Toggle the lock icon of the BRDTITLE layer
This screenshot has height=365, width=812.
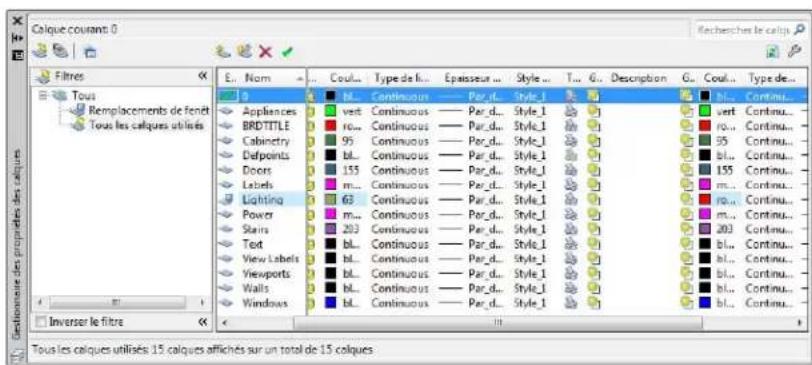click(311, 126)
